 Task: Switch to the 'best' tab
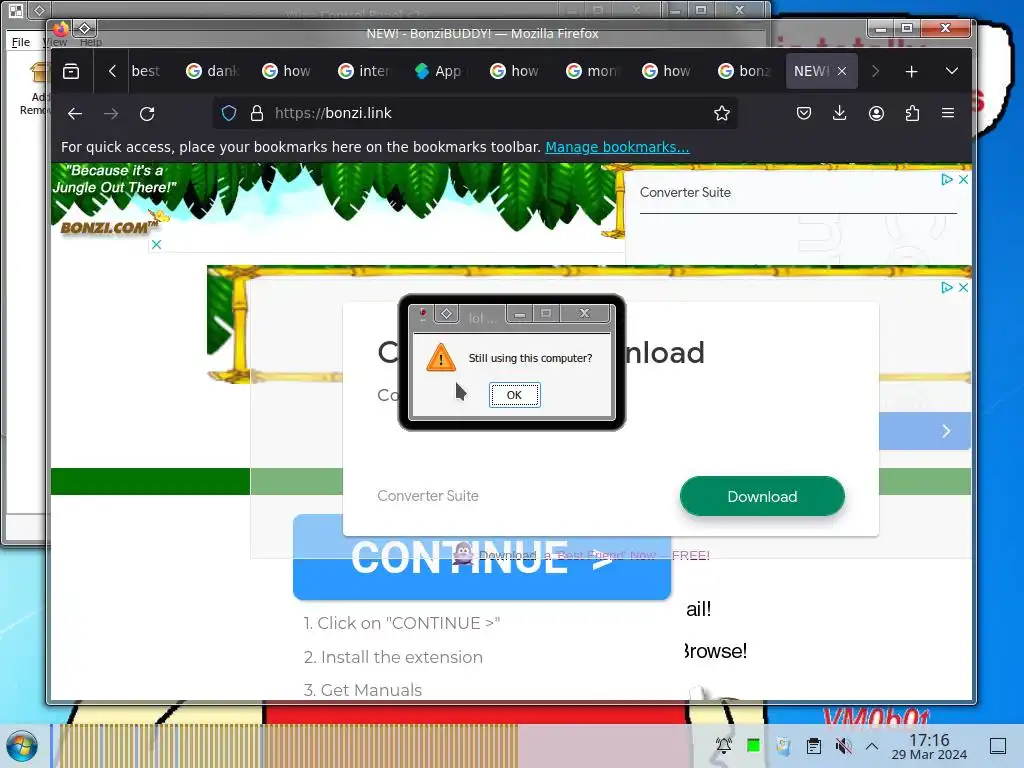[x=145, y=71]
